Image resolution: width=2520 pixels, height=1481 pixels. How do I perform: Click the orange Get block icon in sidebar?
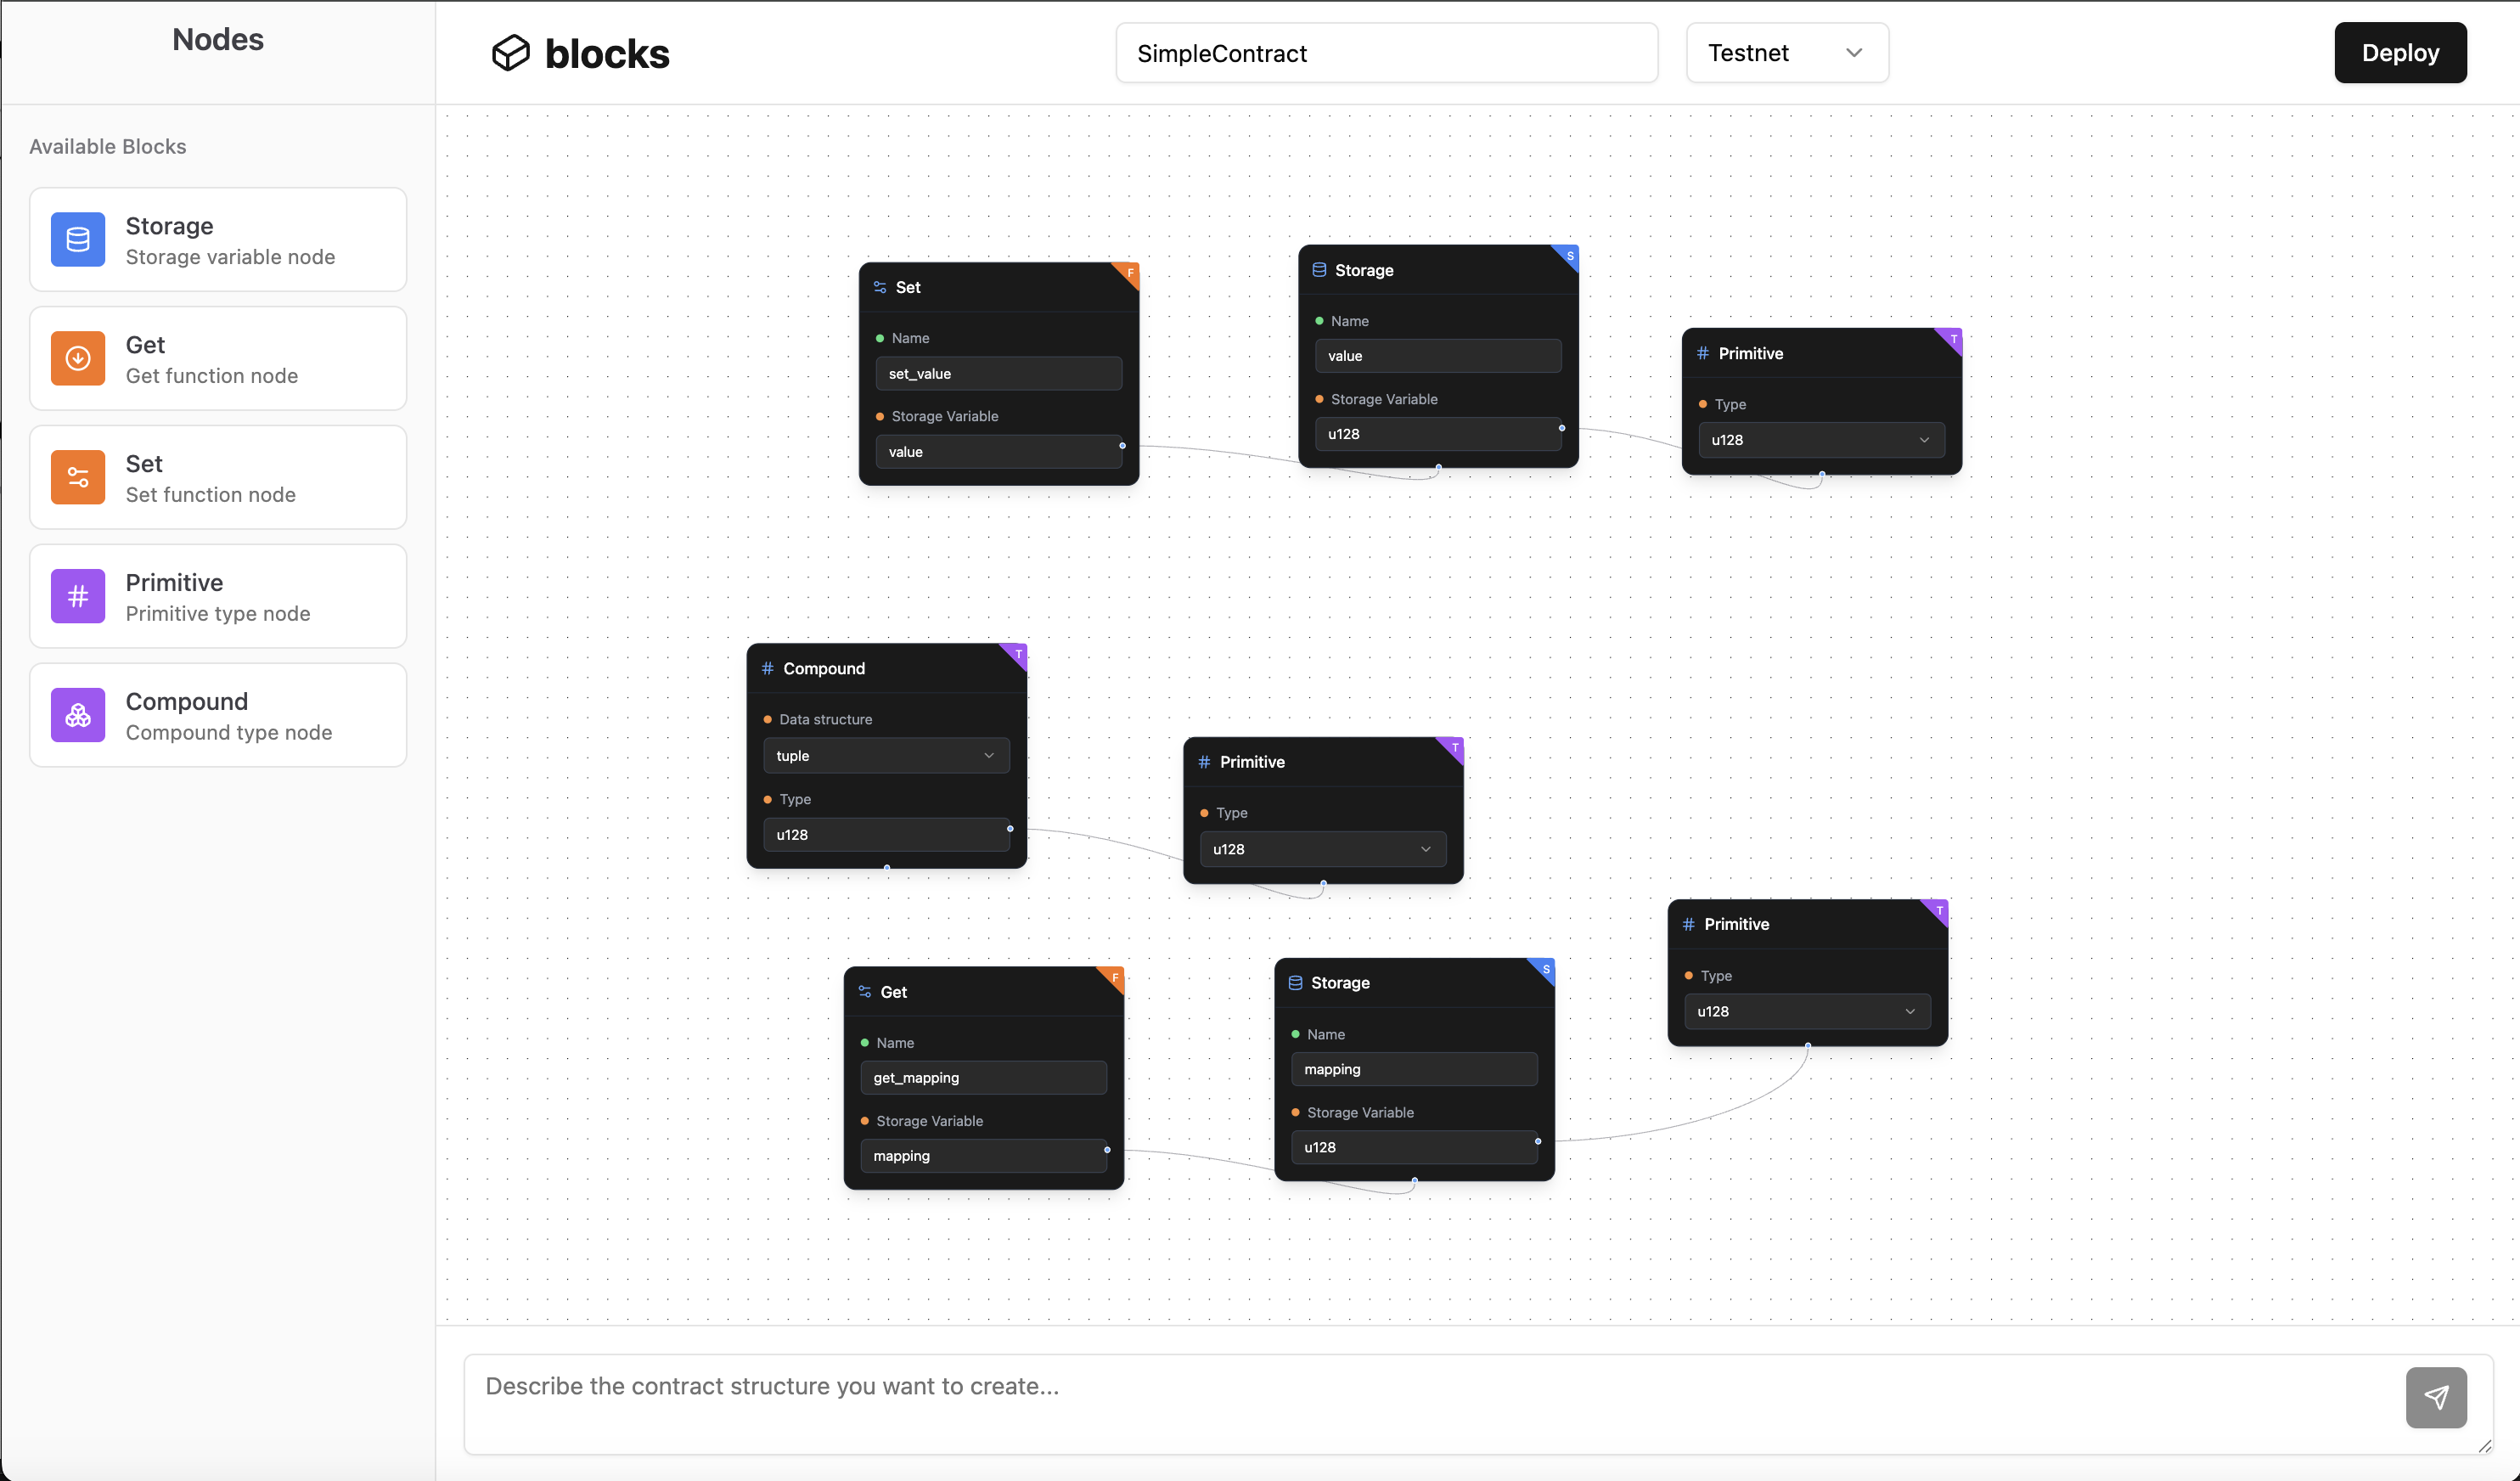(78, 359)
